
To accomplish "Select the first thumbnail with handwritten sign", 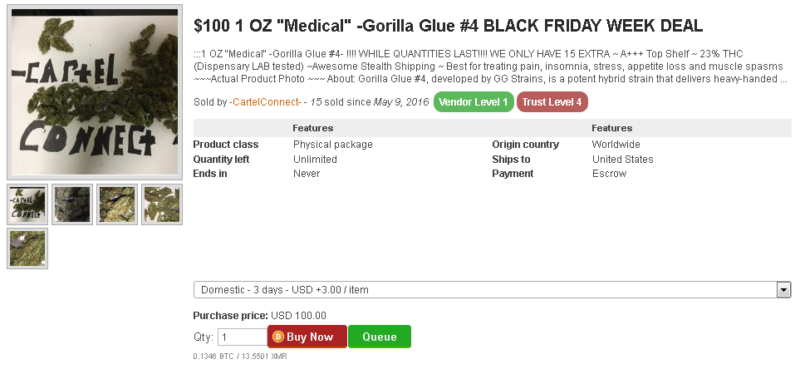I will click(28, 204).
